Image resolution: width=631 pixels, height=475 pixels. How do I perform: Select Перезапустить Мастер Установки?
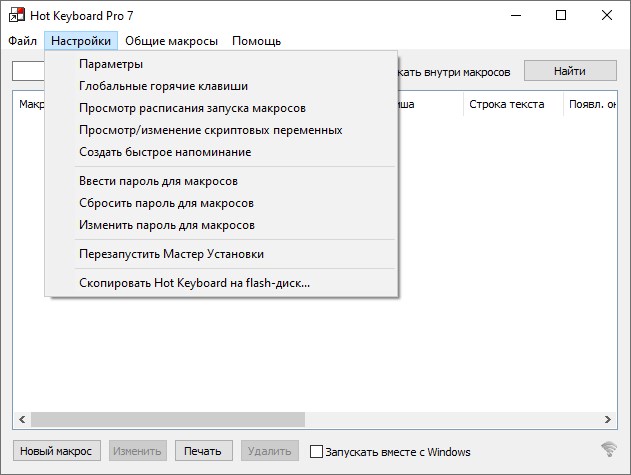171,254
